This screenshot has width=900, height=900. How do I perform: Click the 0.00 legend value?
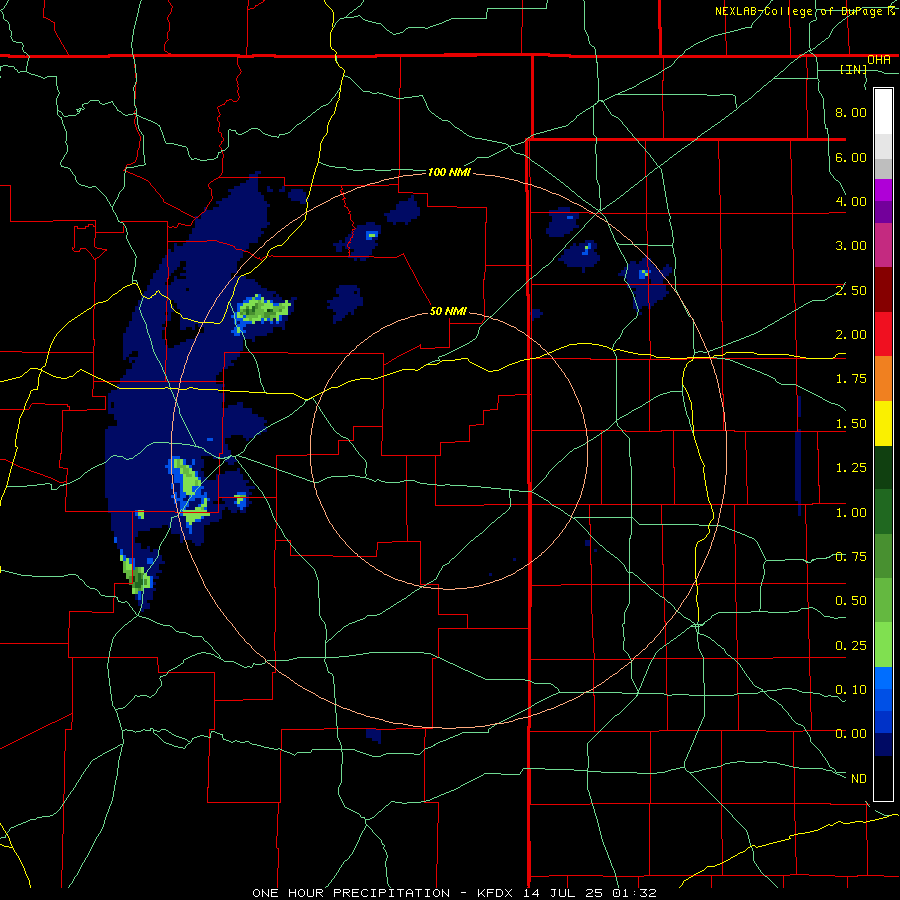[x=851, y=734]
